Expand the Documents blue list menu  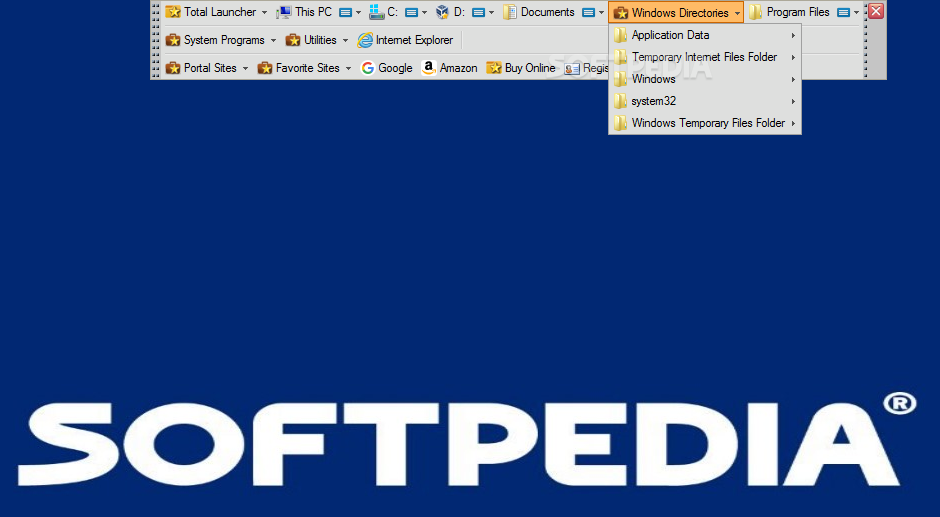point(593,12)
